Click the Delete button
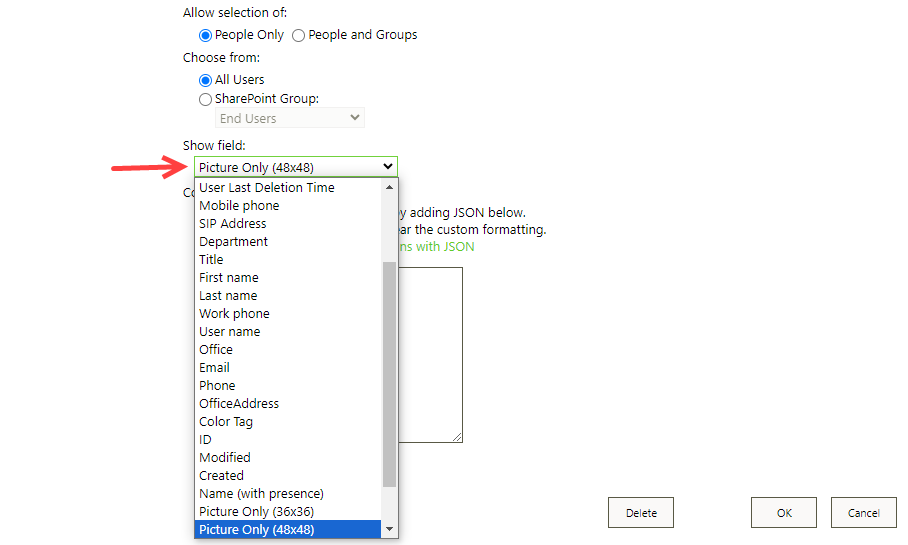This screenshot has width=908, height=545. [641, 513]
